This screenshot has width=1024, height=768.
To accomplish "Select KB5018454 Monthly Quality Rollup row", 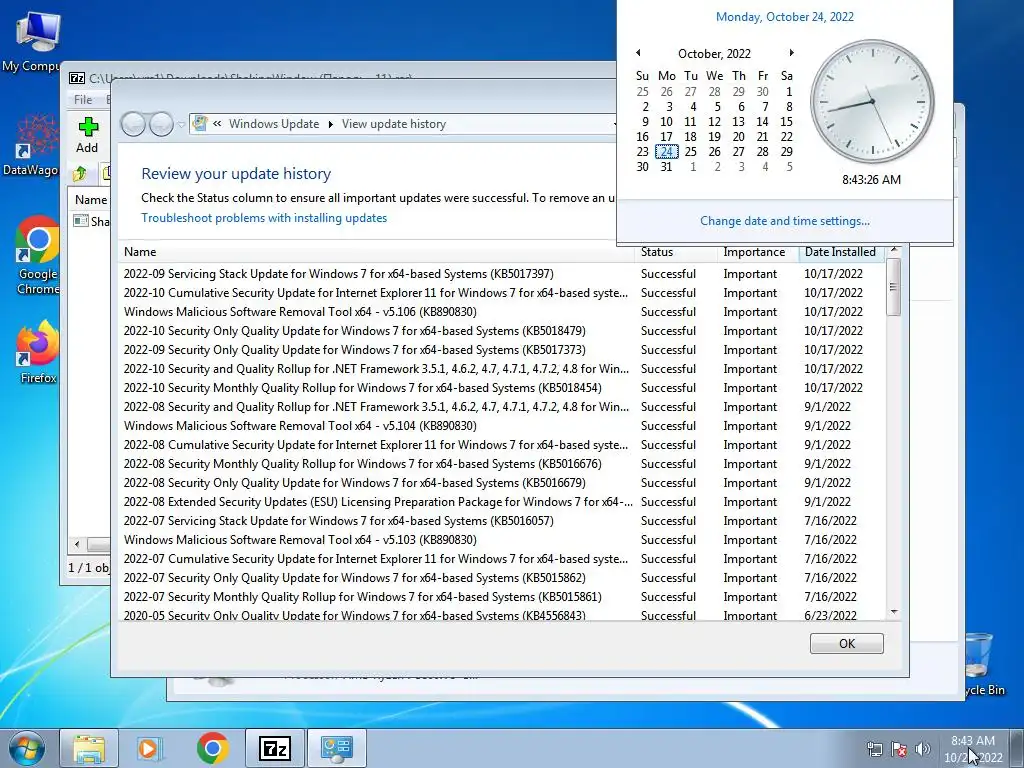I will (501, 387).
